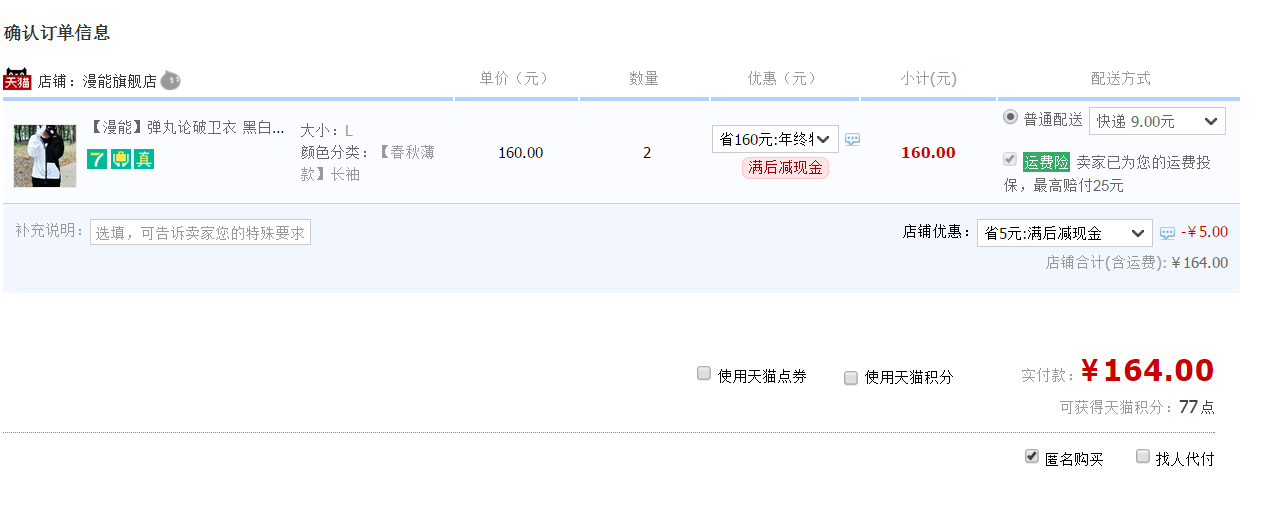Click the gray Wangwang chat icon beside store name
The height and width of the screenshot is (516, 1270).
[170, 80]
